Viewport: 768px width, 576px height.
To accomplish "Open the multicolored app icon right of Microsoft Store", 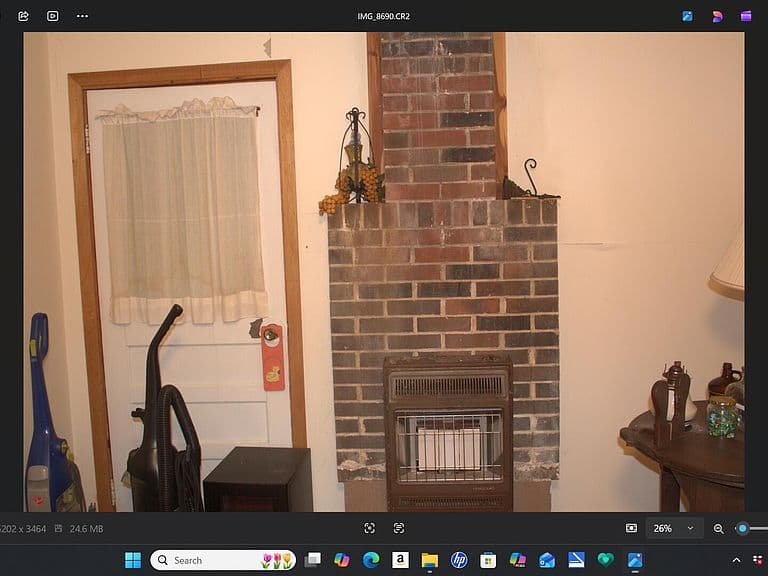I will [517, 560].
